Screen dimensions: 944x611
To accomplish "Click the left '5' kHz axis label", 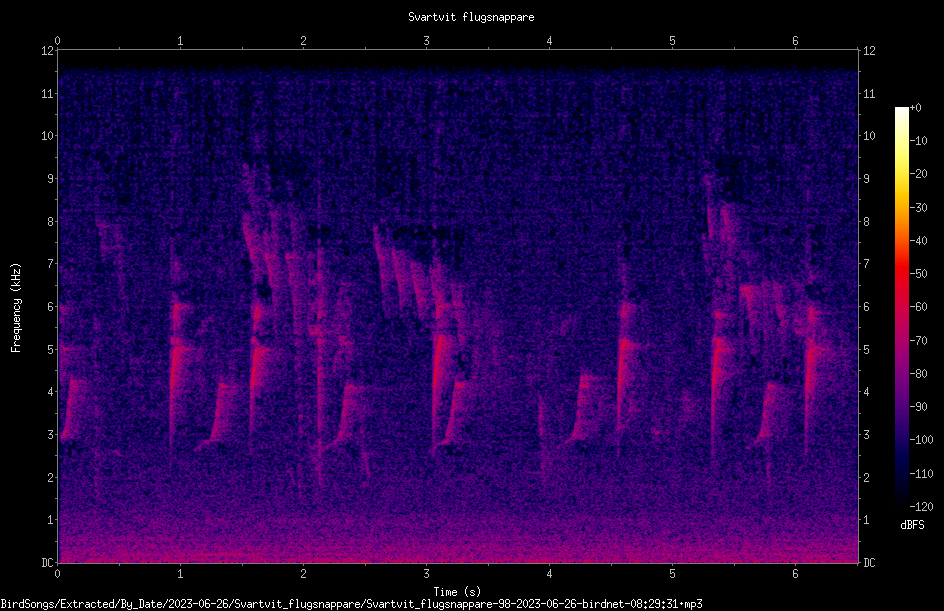I will [x=50, y=349].
